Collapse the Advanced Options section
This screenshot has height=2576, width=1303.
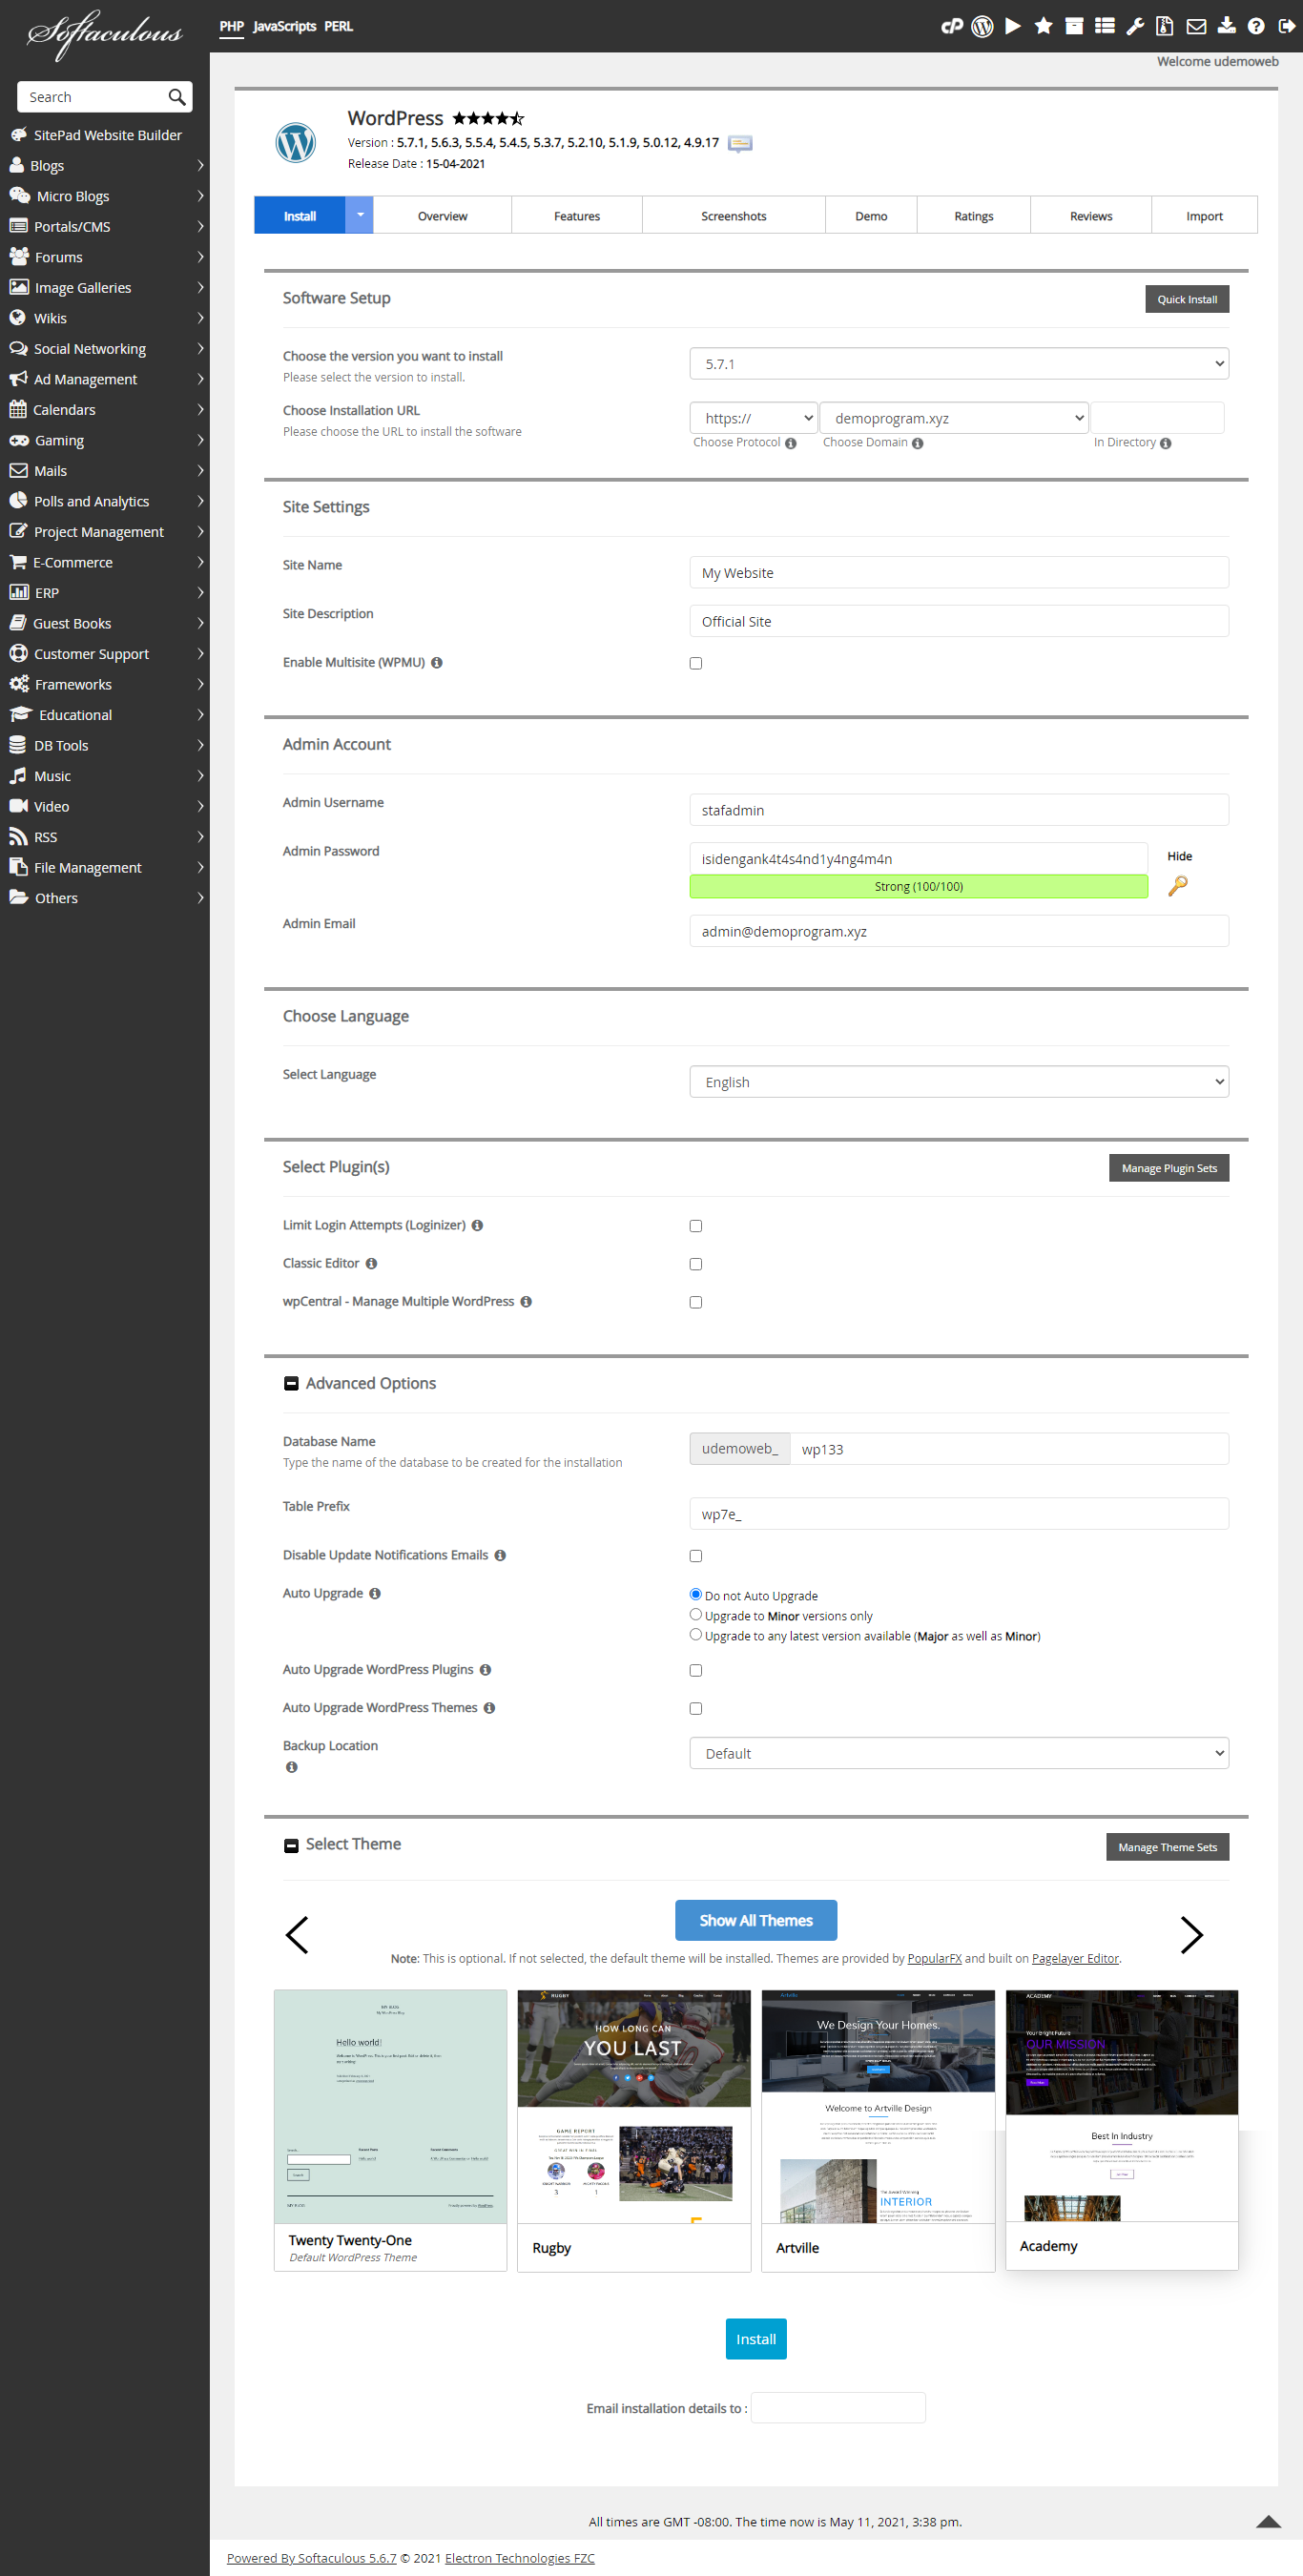point(292,1383)
